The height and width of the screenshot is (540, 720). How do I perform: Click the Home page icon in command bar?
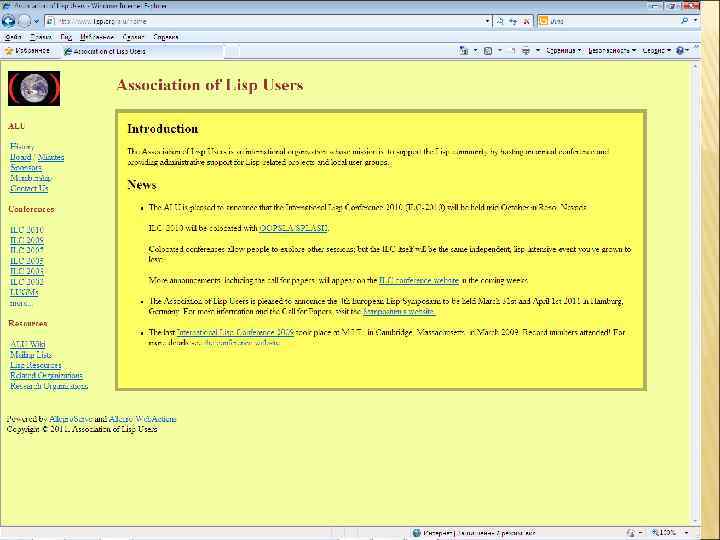(464, 51)
